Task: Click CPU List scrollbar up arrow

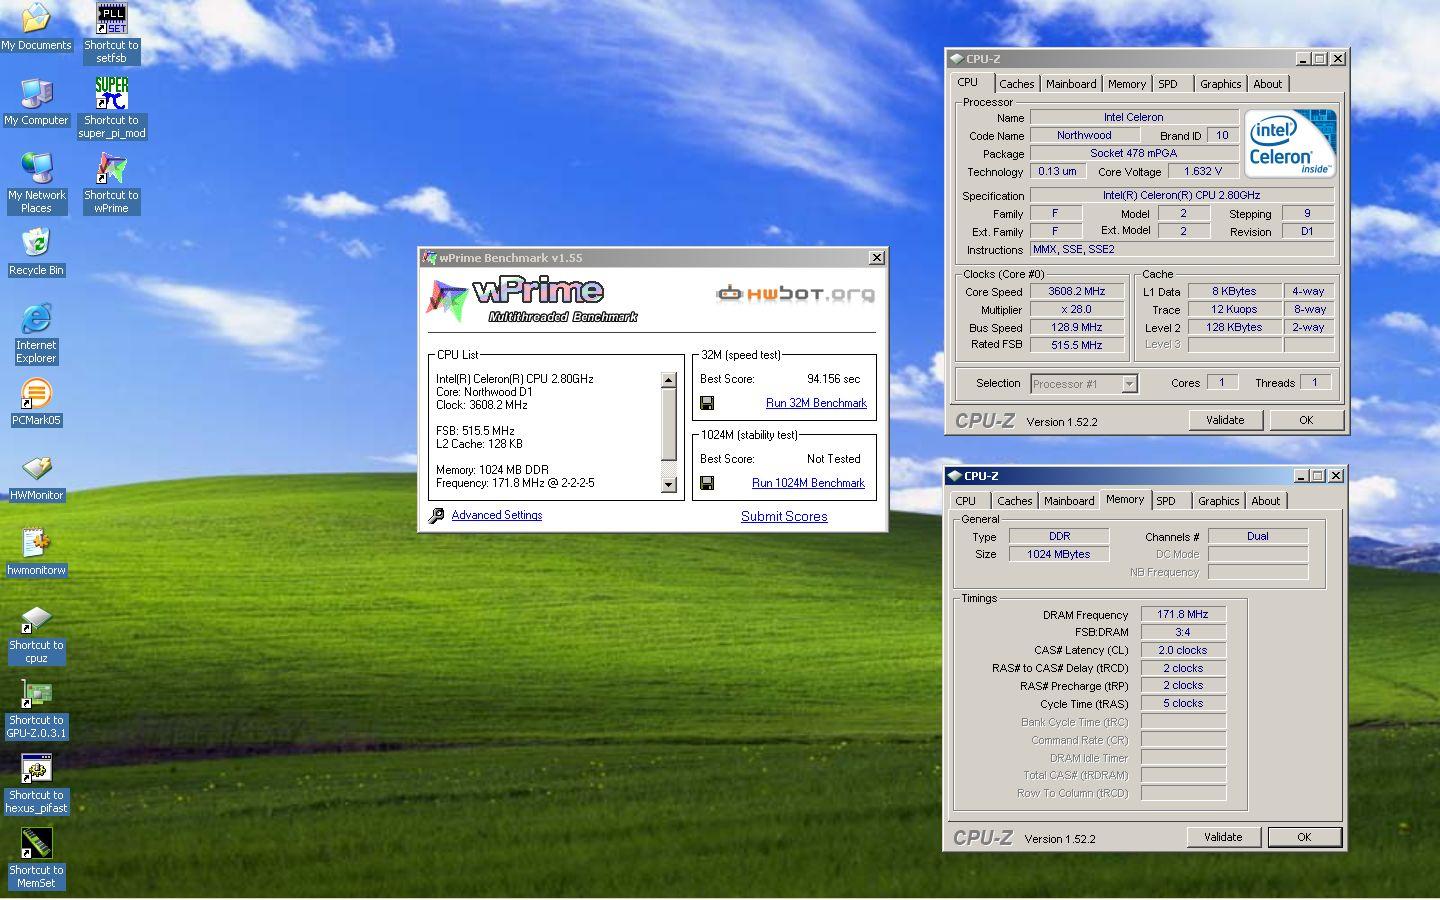Action: (x=668, y=380)
